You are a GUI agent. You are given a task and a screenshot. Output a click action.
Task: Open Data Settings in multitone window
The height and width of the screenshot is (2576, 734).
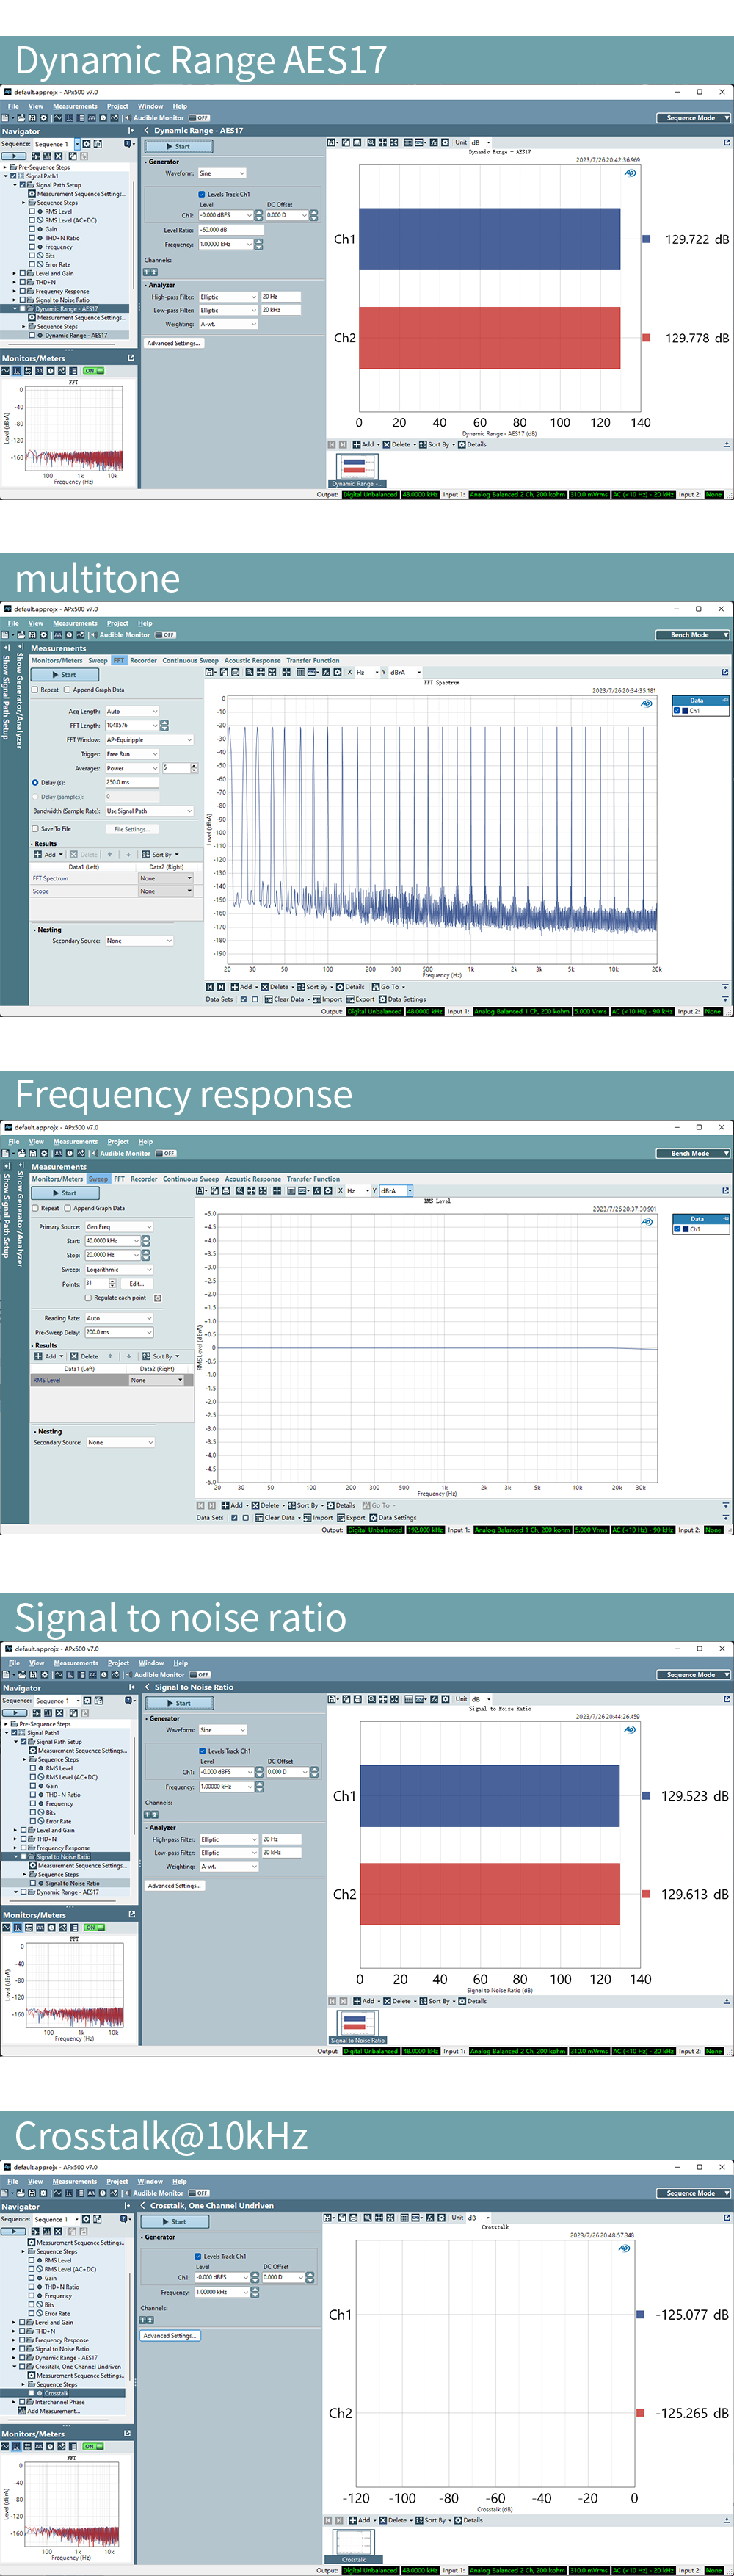point(382,999)
